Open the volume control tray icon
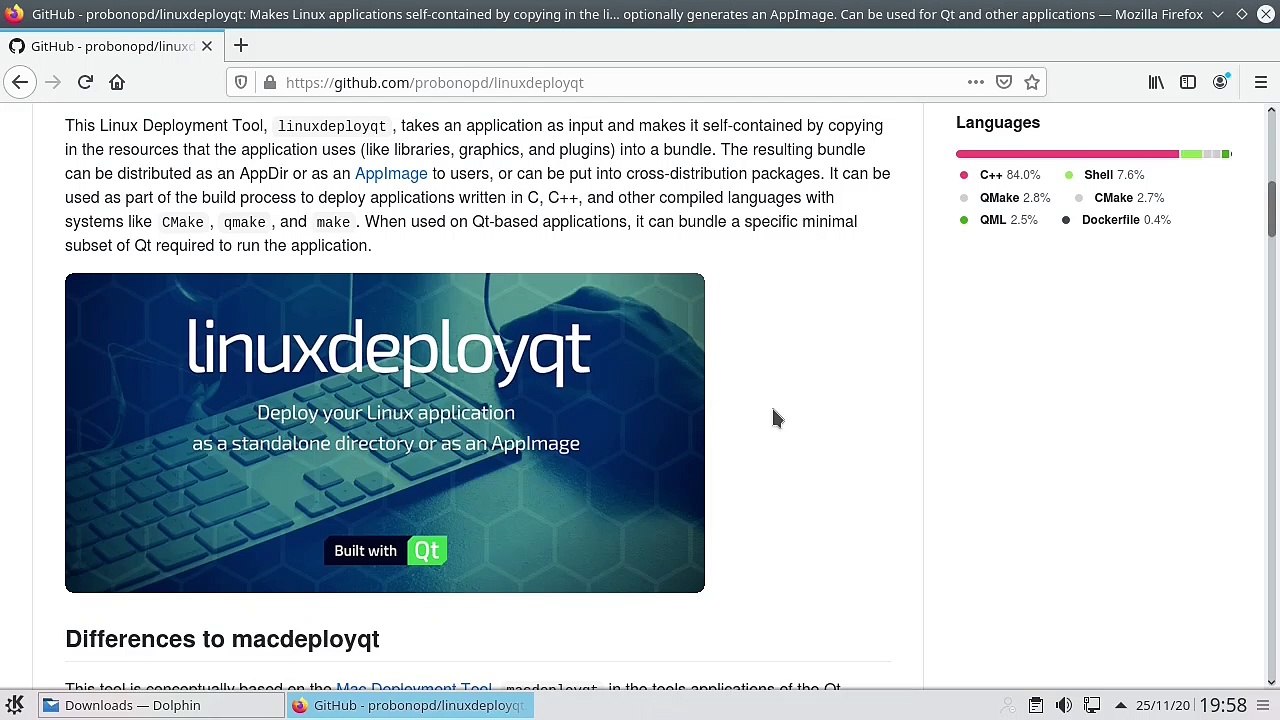 tap(1064, 705)
